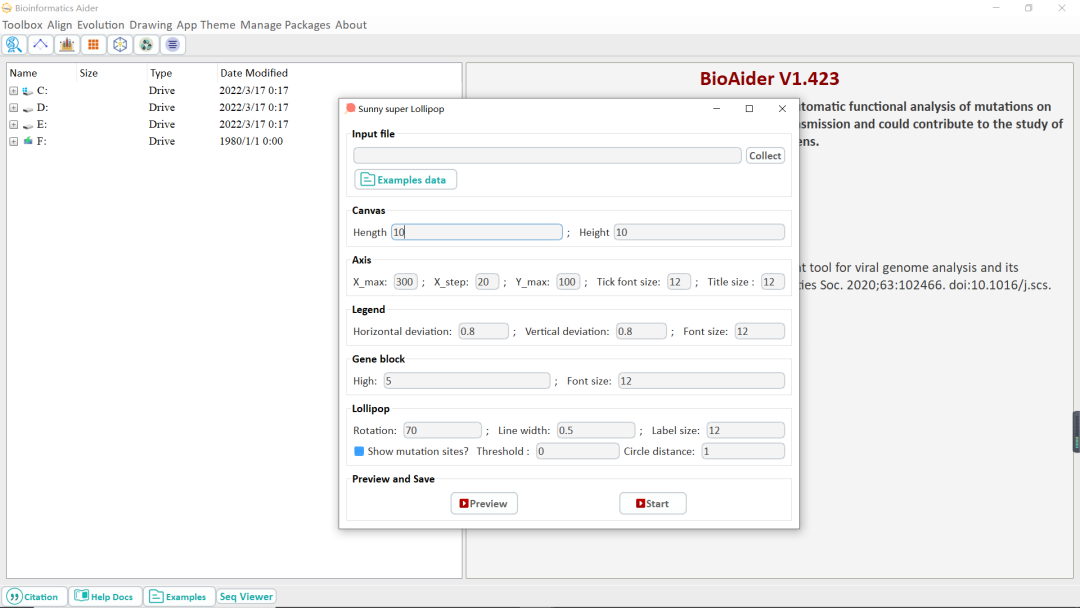The width and height of the screenshot is (1080, 608).
Task: Click the X_step input field
Action: tap(487, 282)
